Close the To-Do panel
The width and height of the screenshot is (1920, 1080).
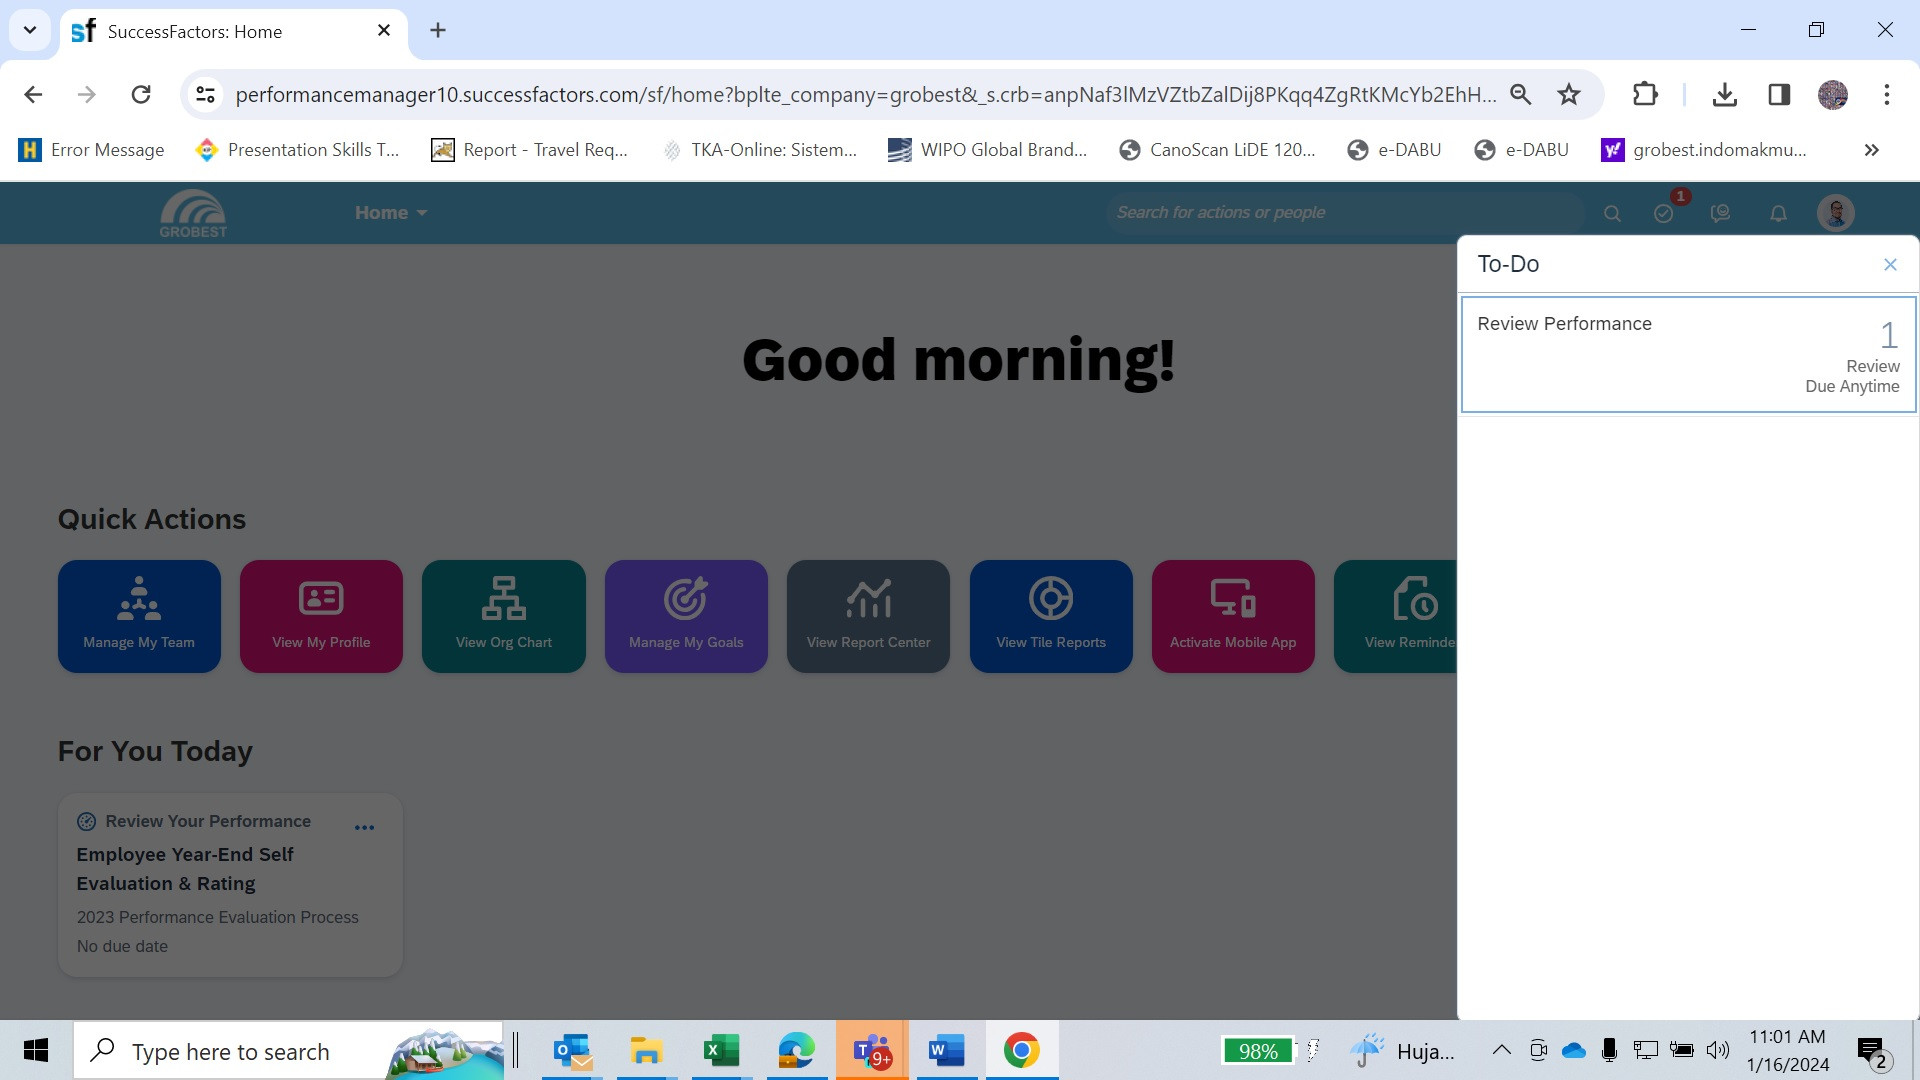coord(1890,264)
